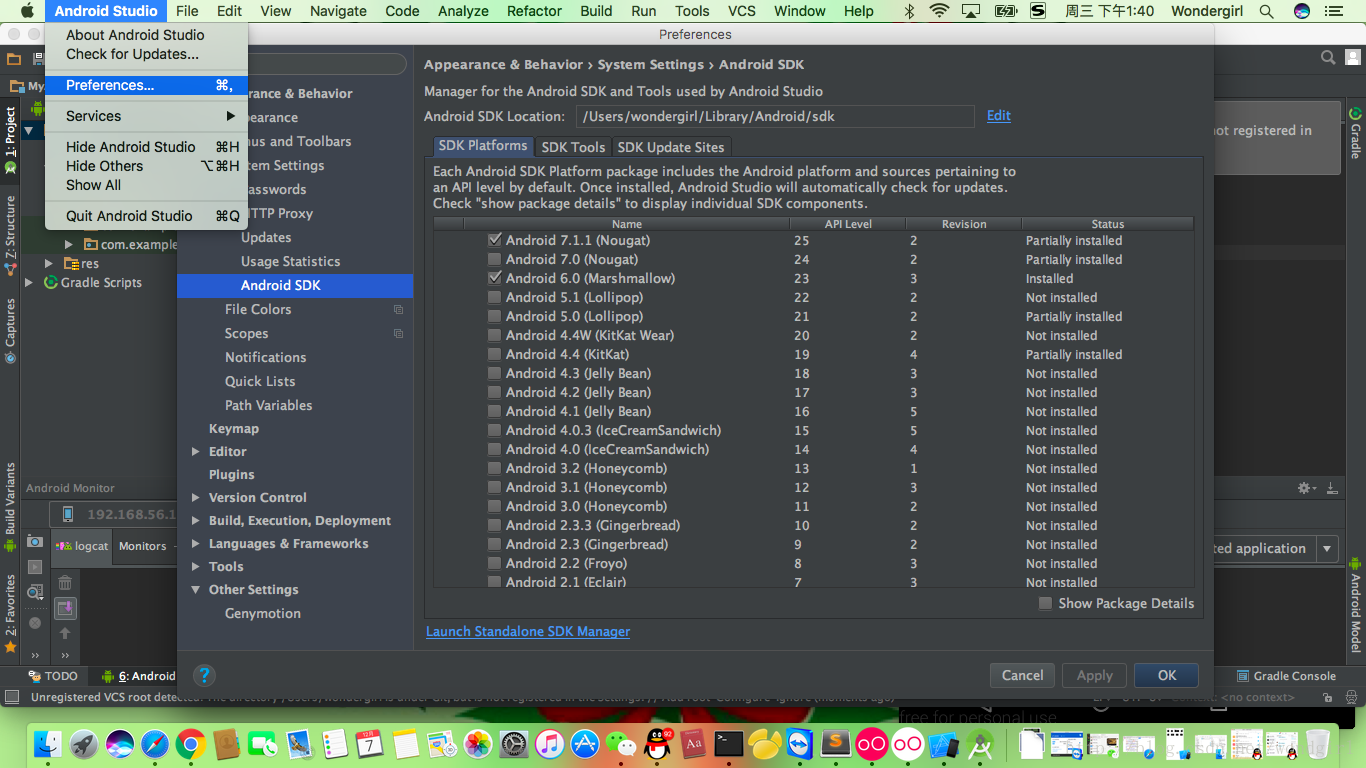Image resolution: width=1366 pixels, height=768 pixels.
Task: Choose Quit Android Studio menu item
Action: [x=146, y=216]
